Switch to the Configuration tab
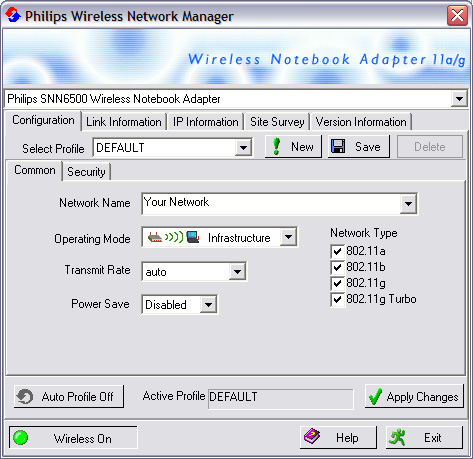This screenshot has height=459, width=473. point(43,120)
